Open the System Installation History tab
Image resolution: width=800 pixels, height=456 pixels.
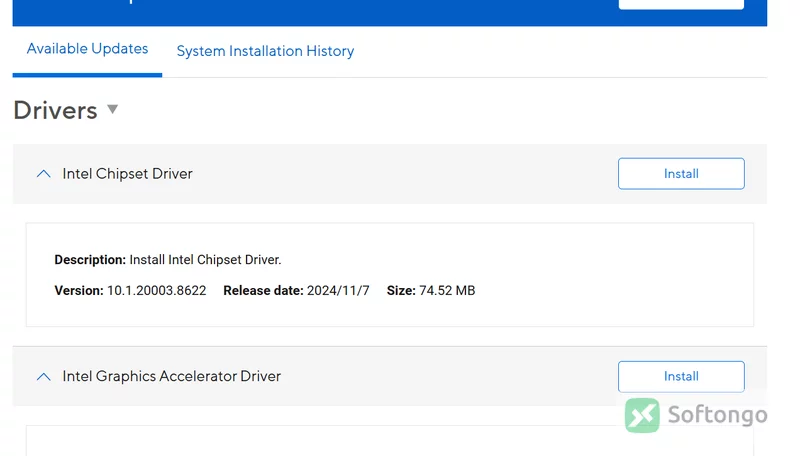[265, 52]
